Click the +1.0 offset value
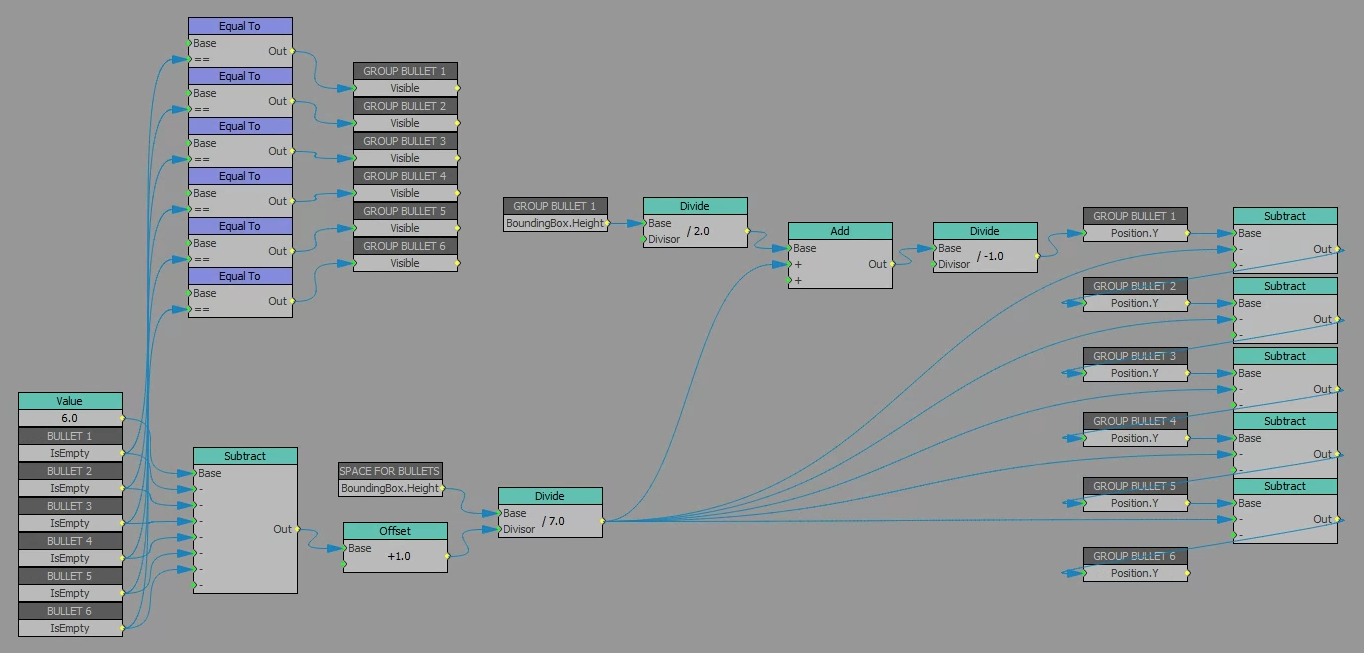Image resolution: width=1364 pixels, height=653 pixels. [x=399, y=556]
